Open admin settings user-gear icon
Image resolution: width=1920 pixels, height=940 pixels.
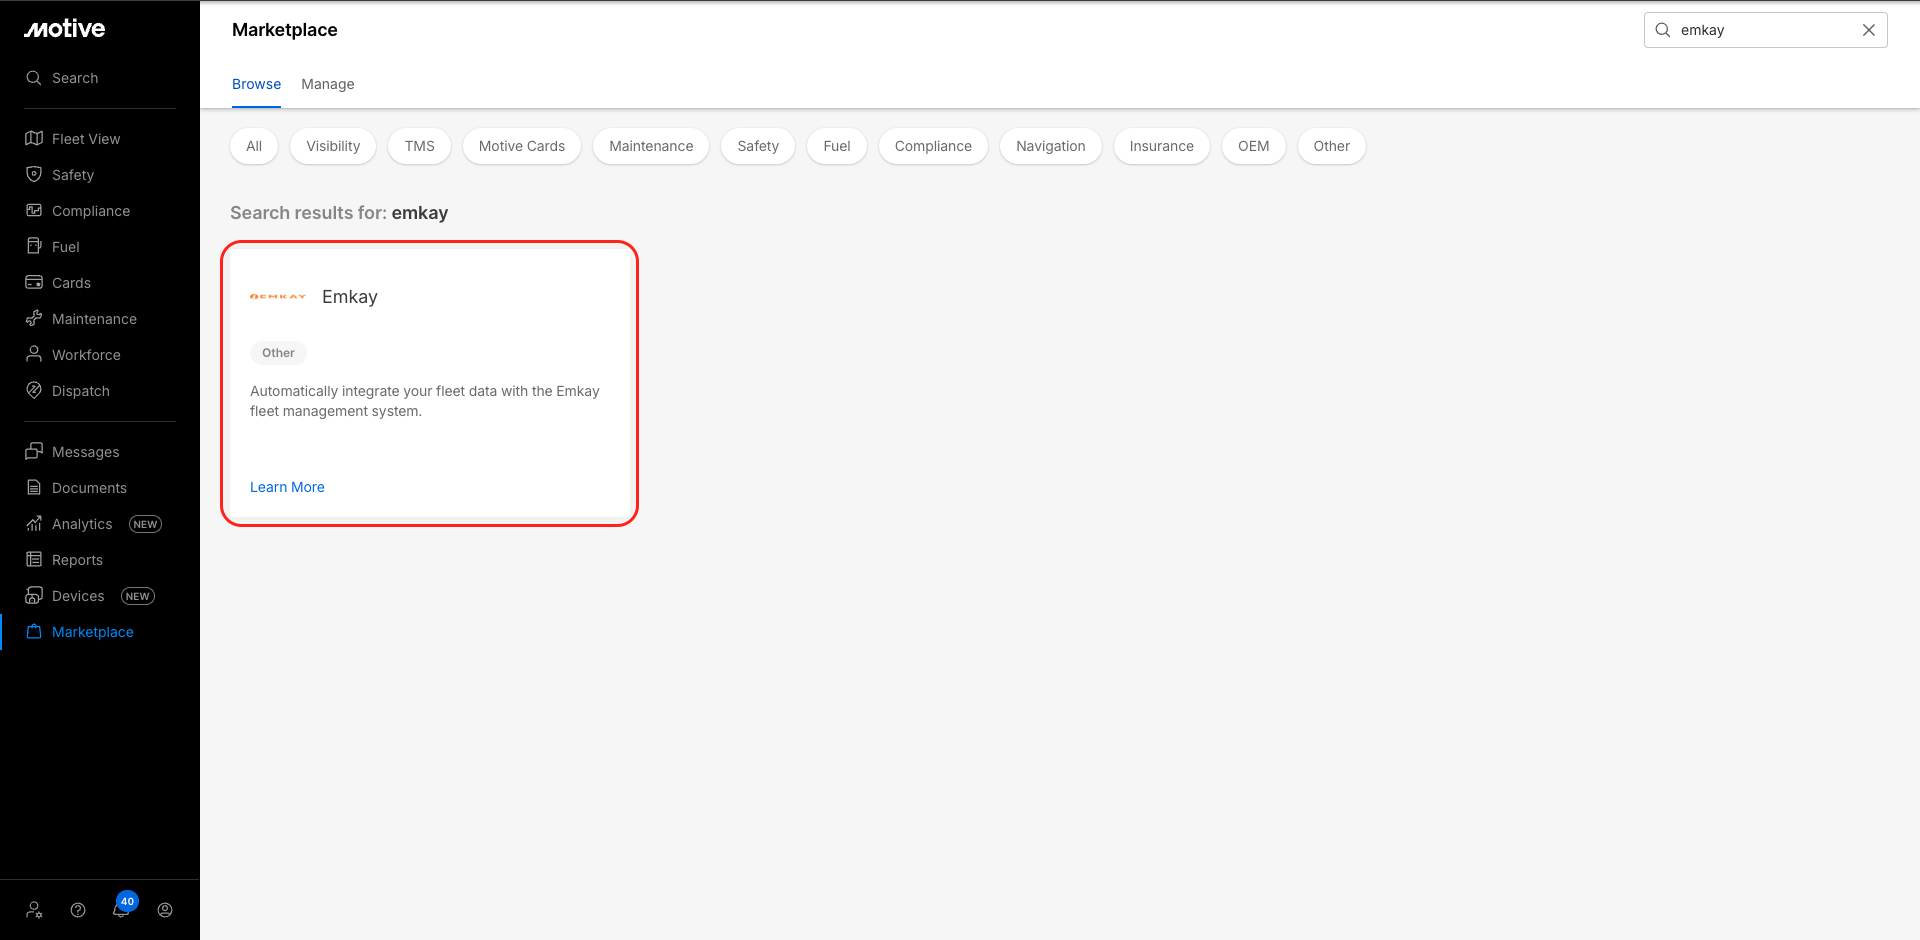click(34, 910)
